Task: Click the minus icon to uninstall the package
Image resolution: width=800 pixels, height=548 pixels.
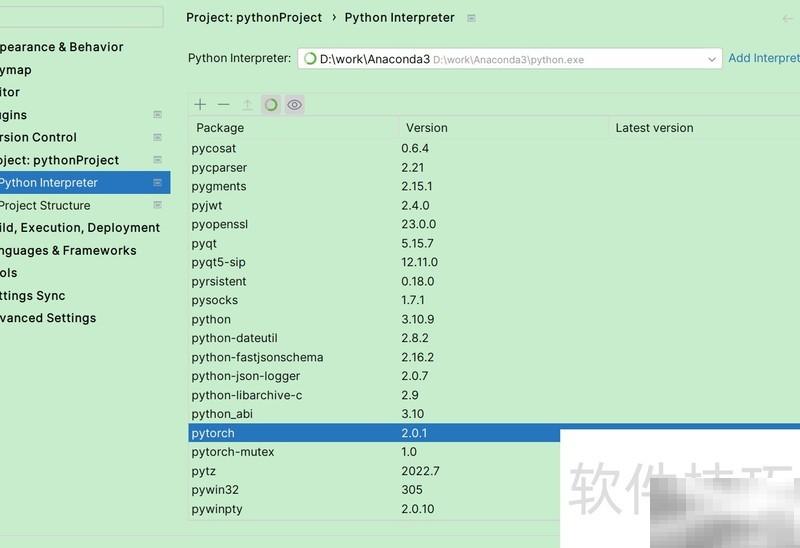Action: pos(223,105)
